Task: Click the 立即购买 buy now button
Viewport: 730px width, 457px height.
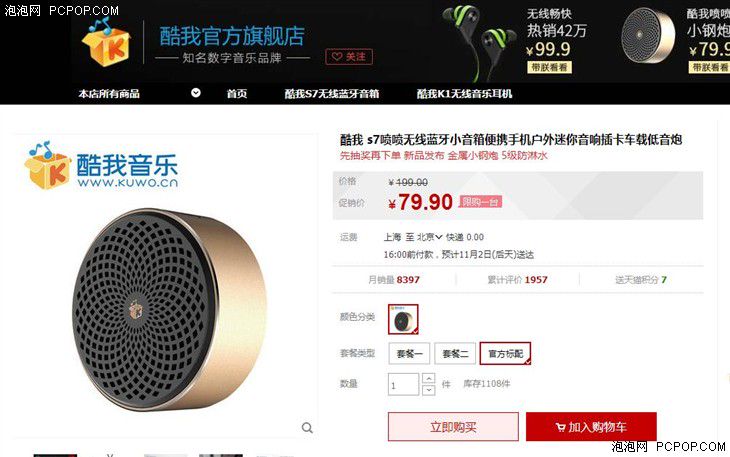Action: (453, 427)
